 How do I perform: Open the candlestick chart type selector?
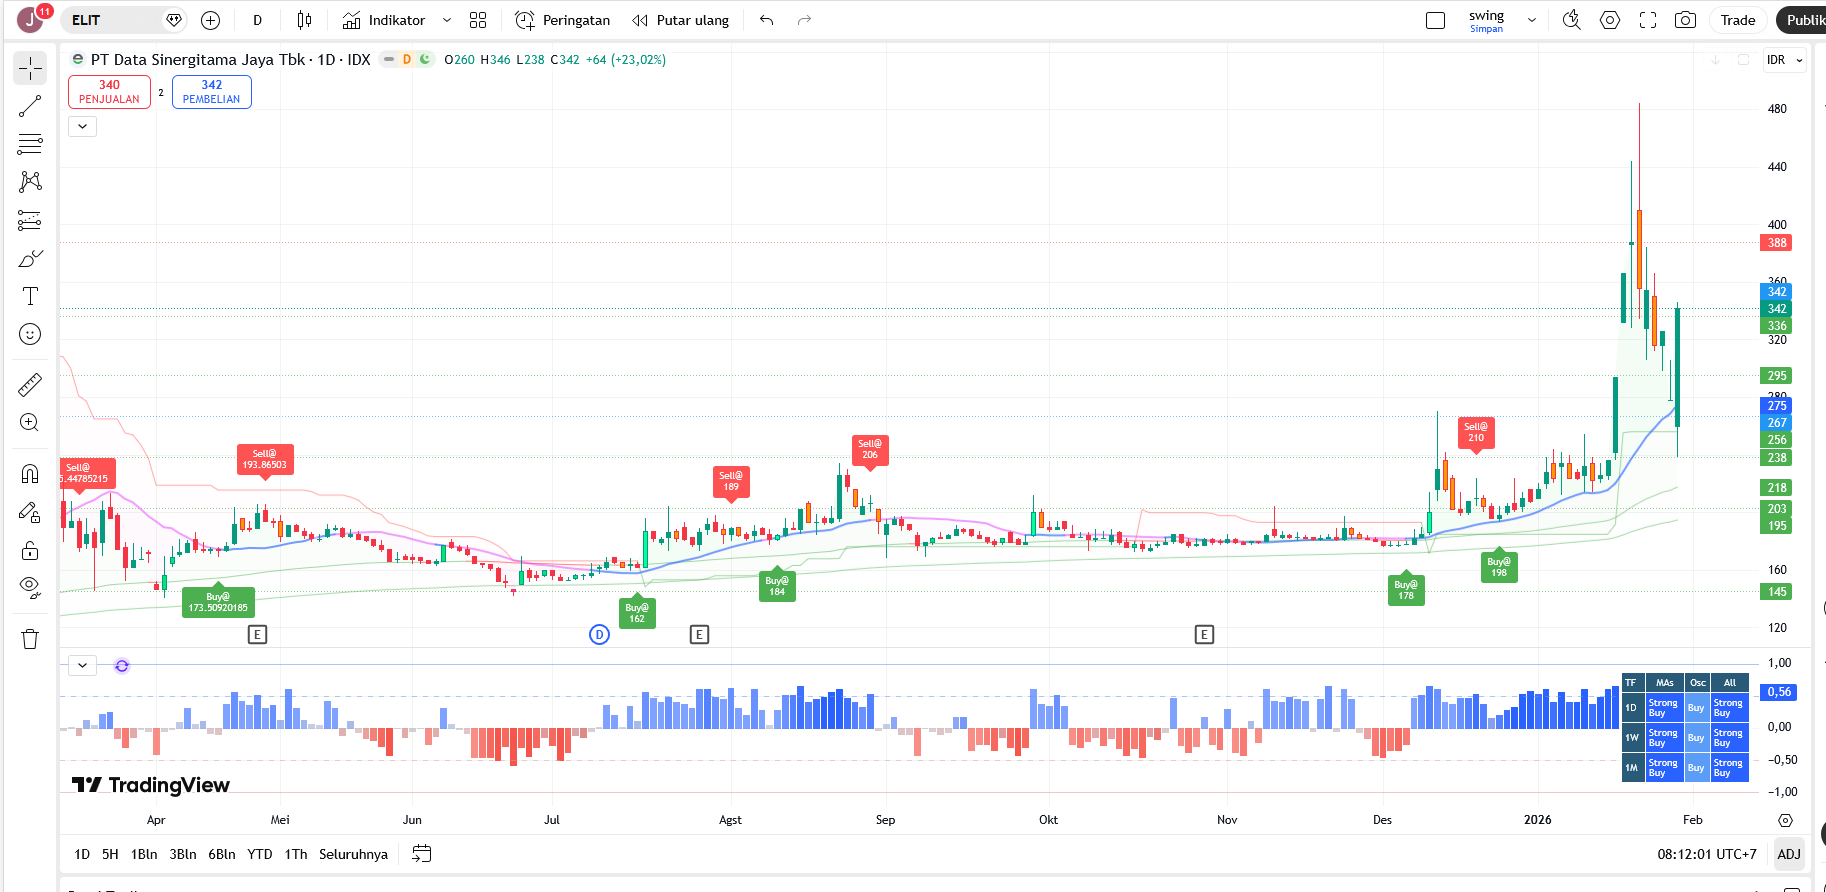click(304, 20)
